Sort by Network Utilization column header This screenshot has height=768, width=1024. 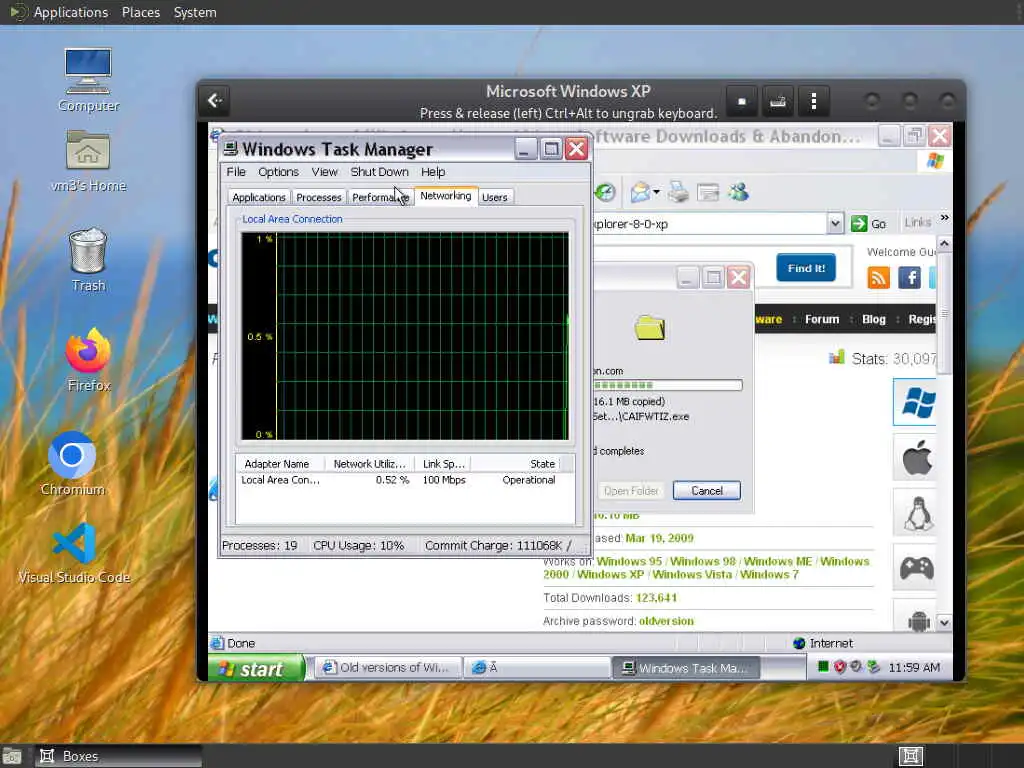tap(370, 464)
